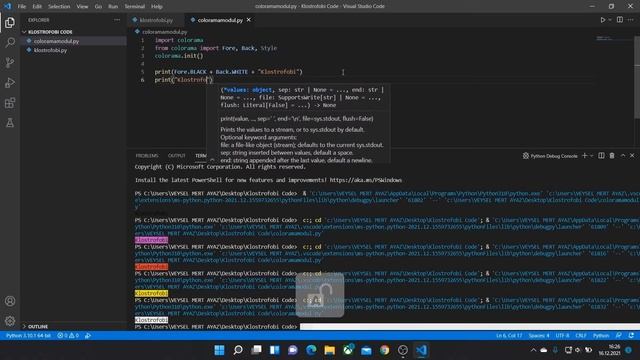Screen dimensions: 640x360
Task: Click Ln 6, Col 17 cursor position
Action: pos(509,336)
